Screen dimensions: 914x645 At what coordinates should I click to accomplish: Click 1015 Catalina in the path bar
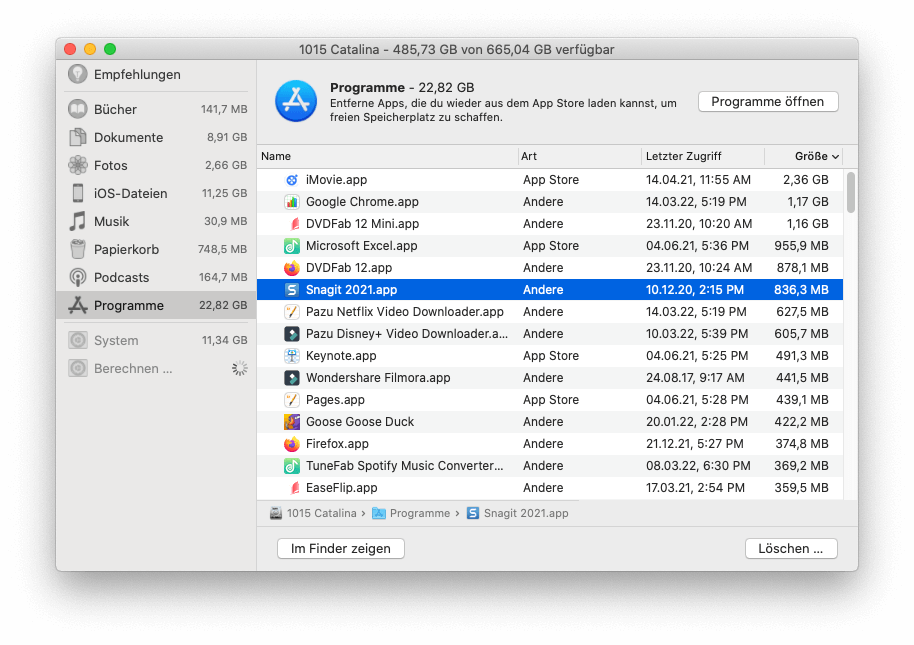[314, 513]
